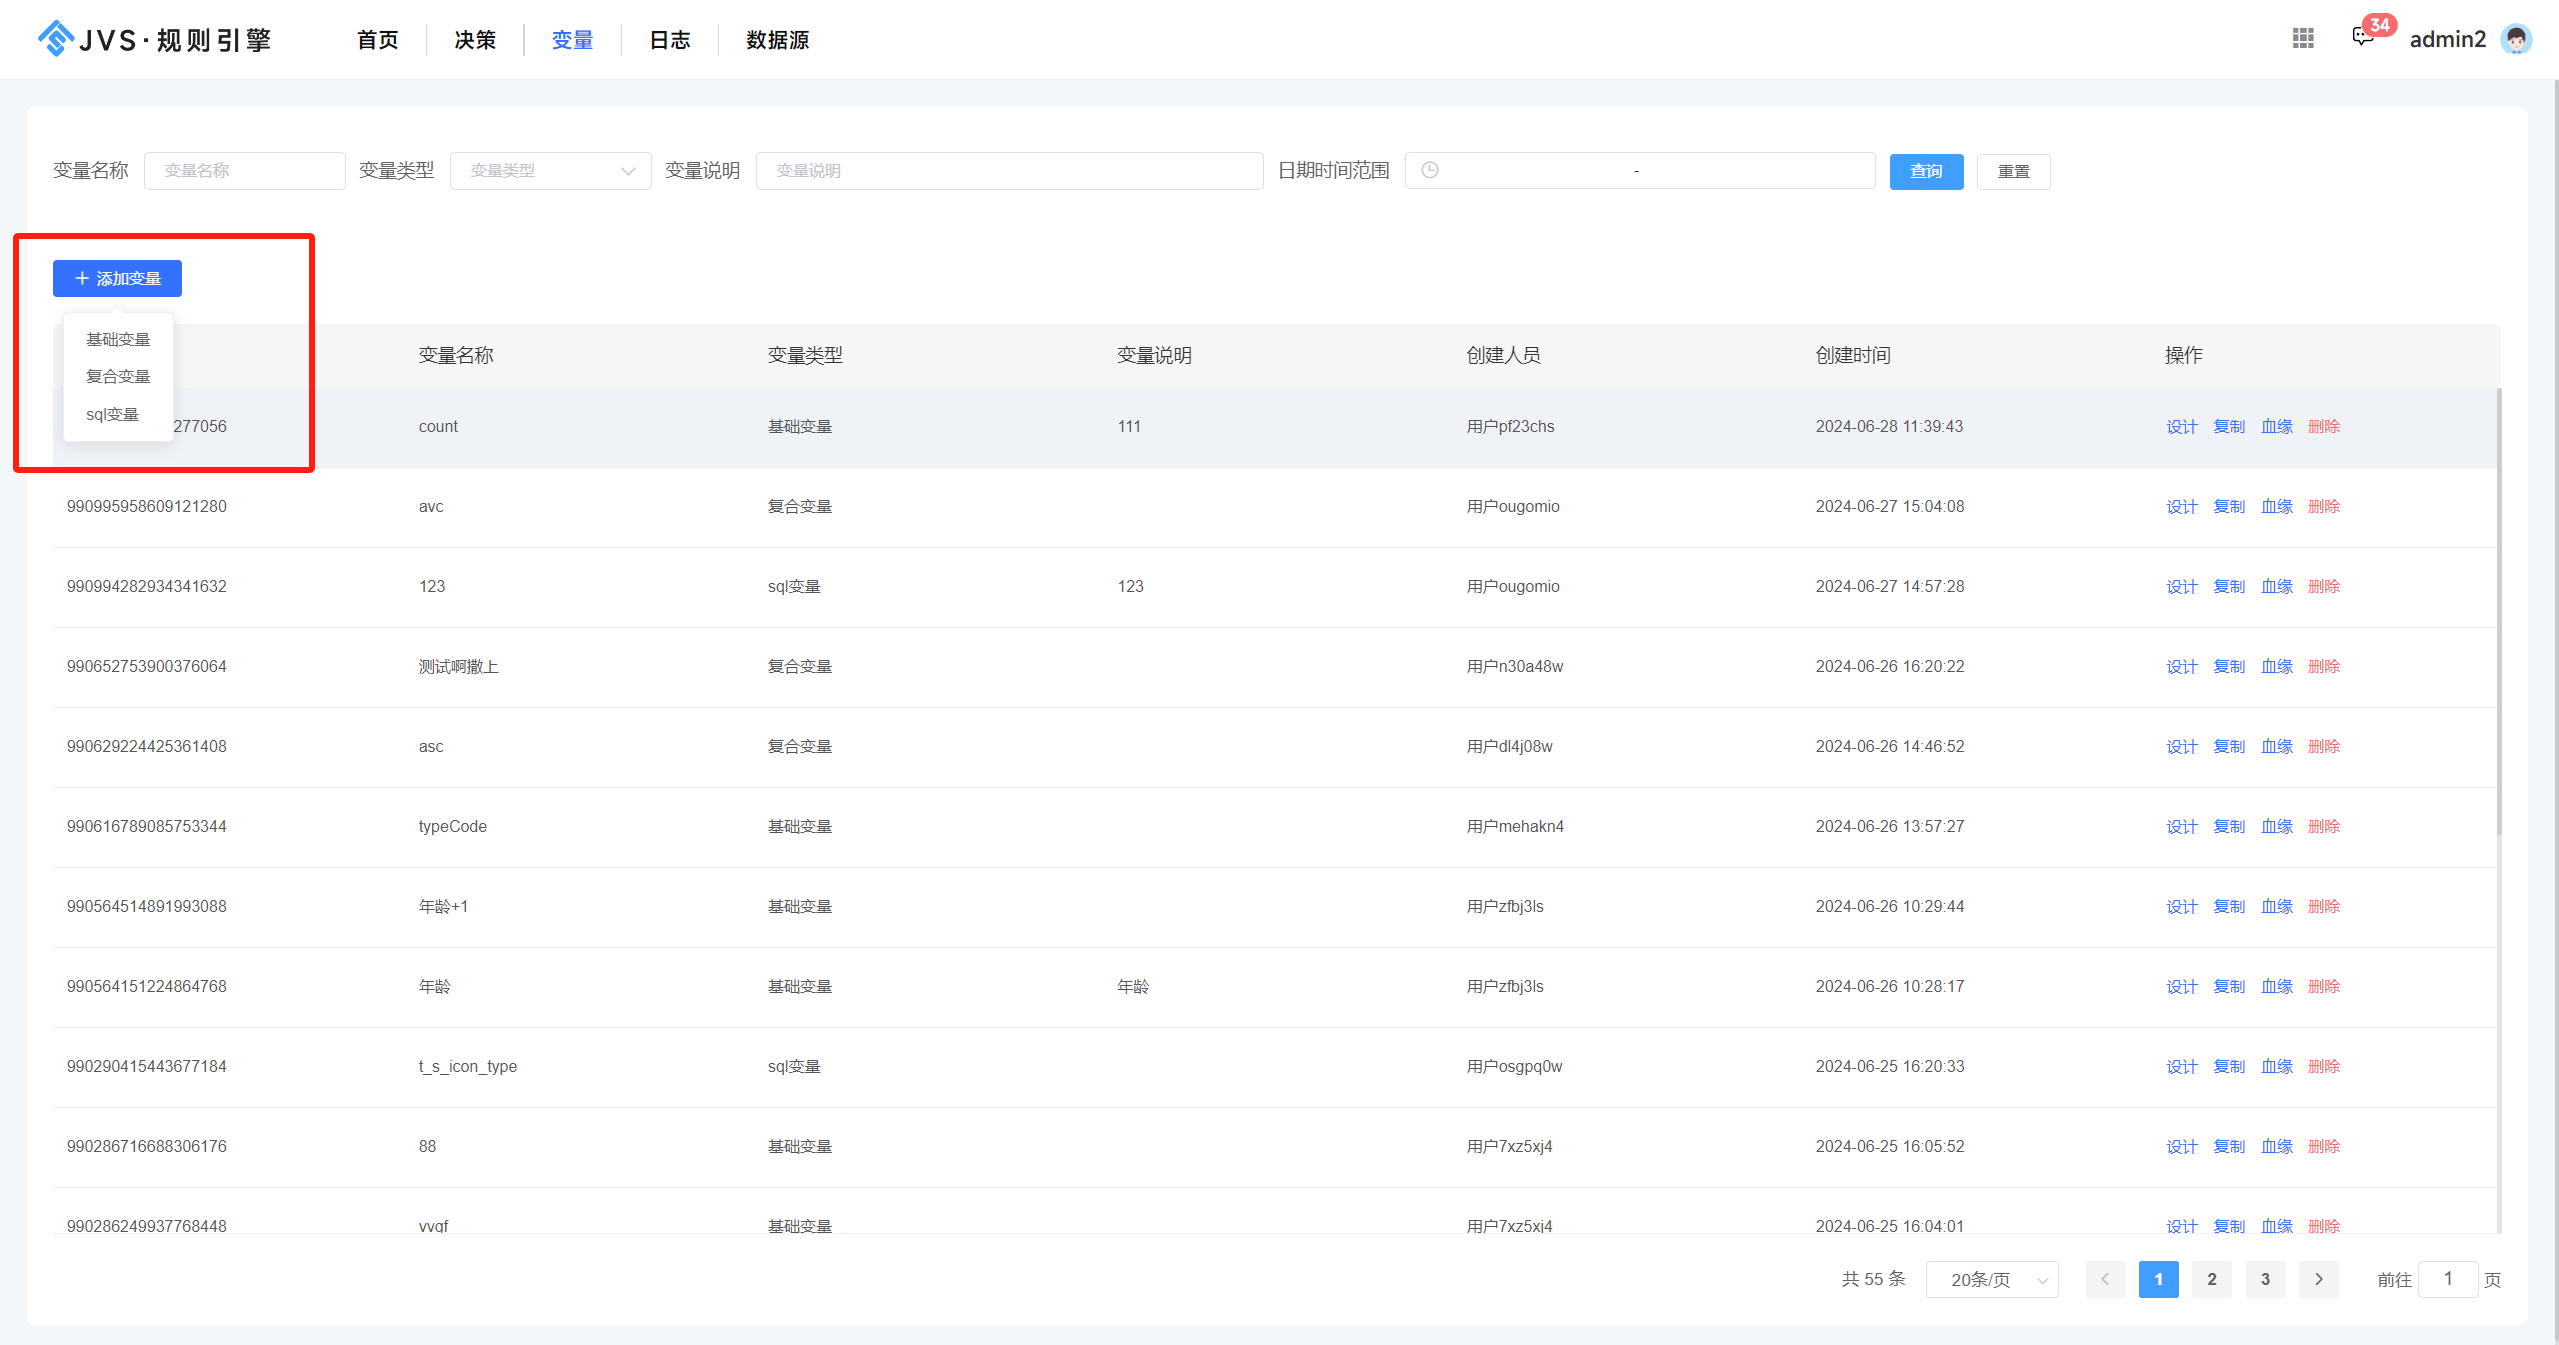This screenshot has height=1345, width=2559.
Task: Go to next page arrow
Action: 2319,1279
